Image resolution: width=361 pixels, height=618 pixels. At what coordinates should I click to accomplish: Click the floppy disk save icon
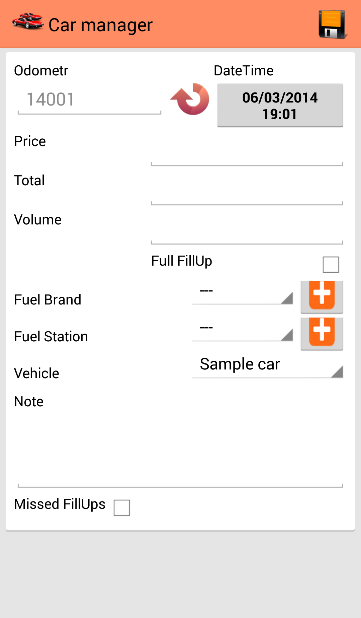tap(333, 24)
